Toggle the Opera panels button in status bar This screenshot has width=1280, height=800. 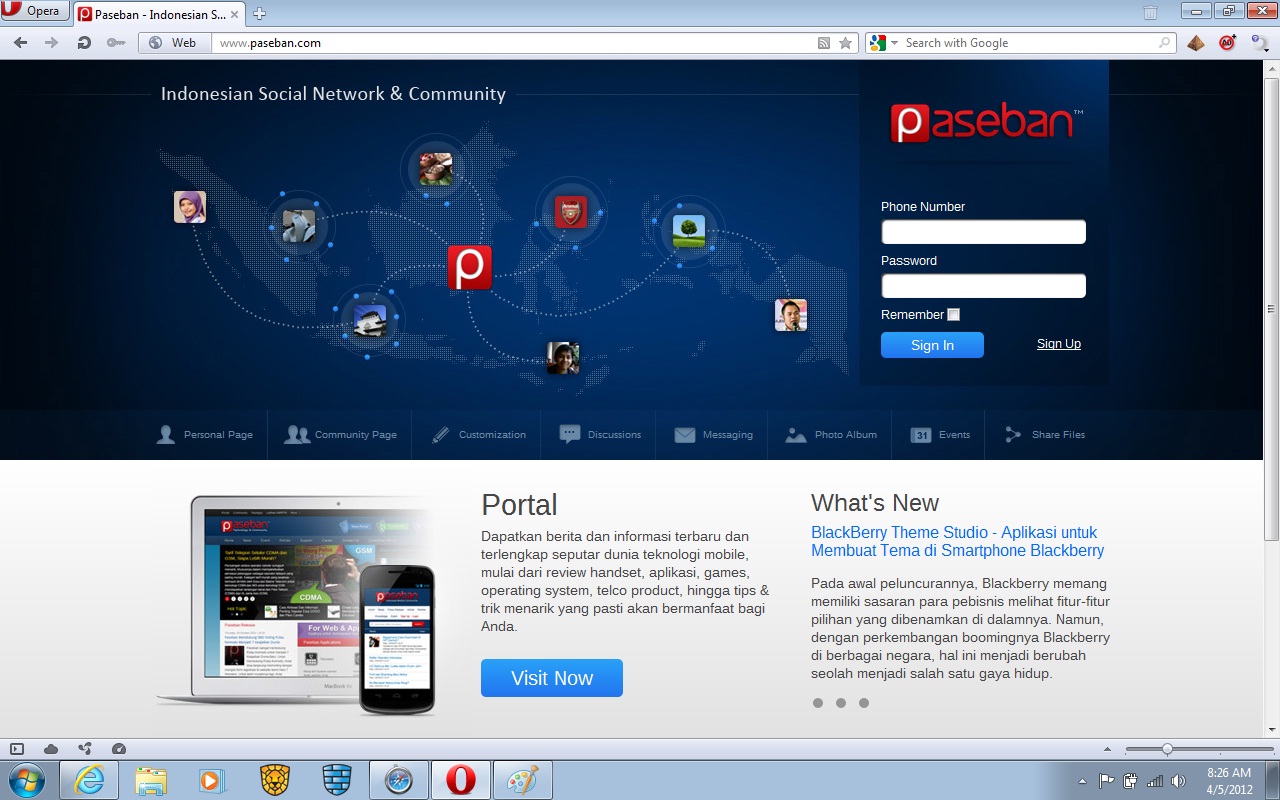(16, 749)
